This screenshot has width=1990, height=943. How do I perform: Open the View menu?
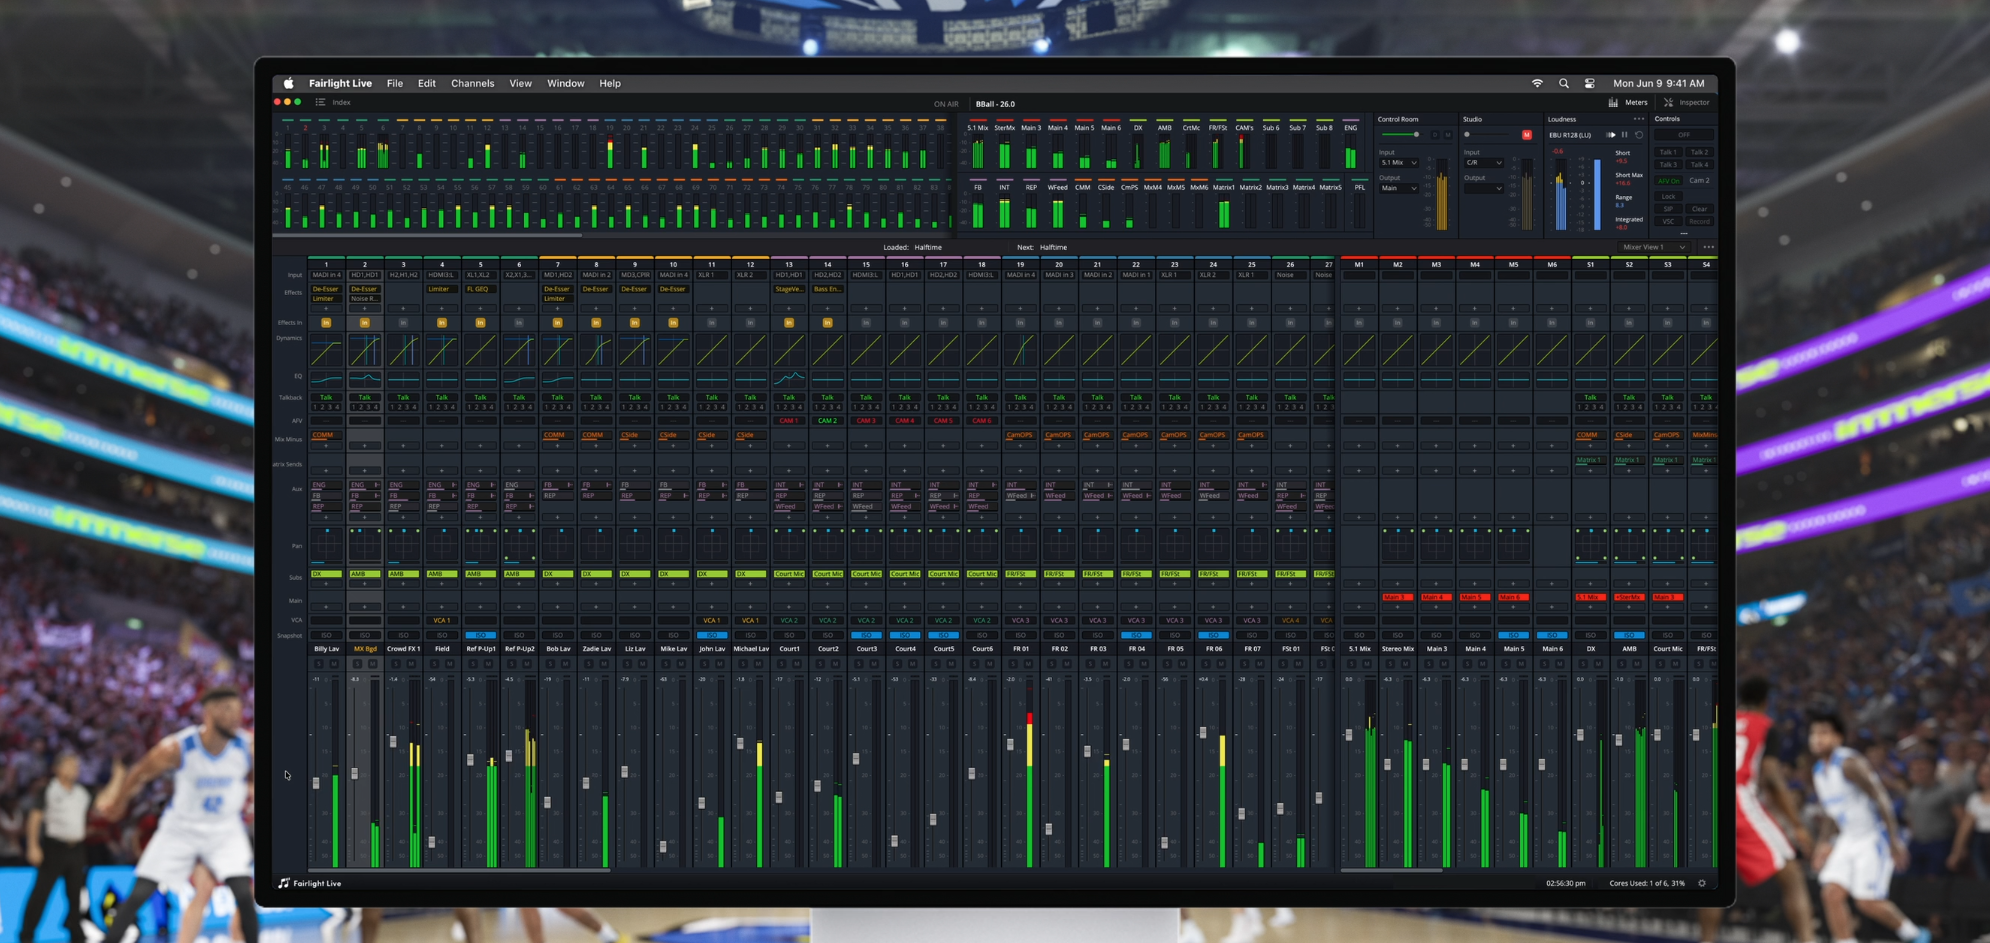520,84
